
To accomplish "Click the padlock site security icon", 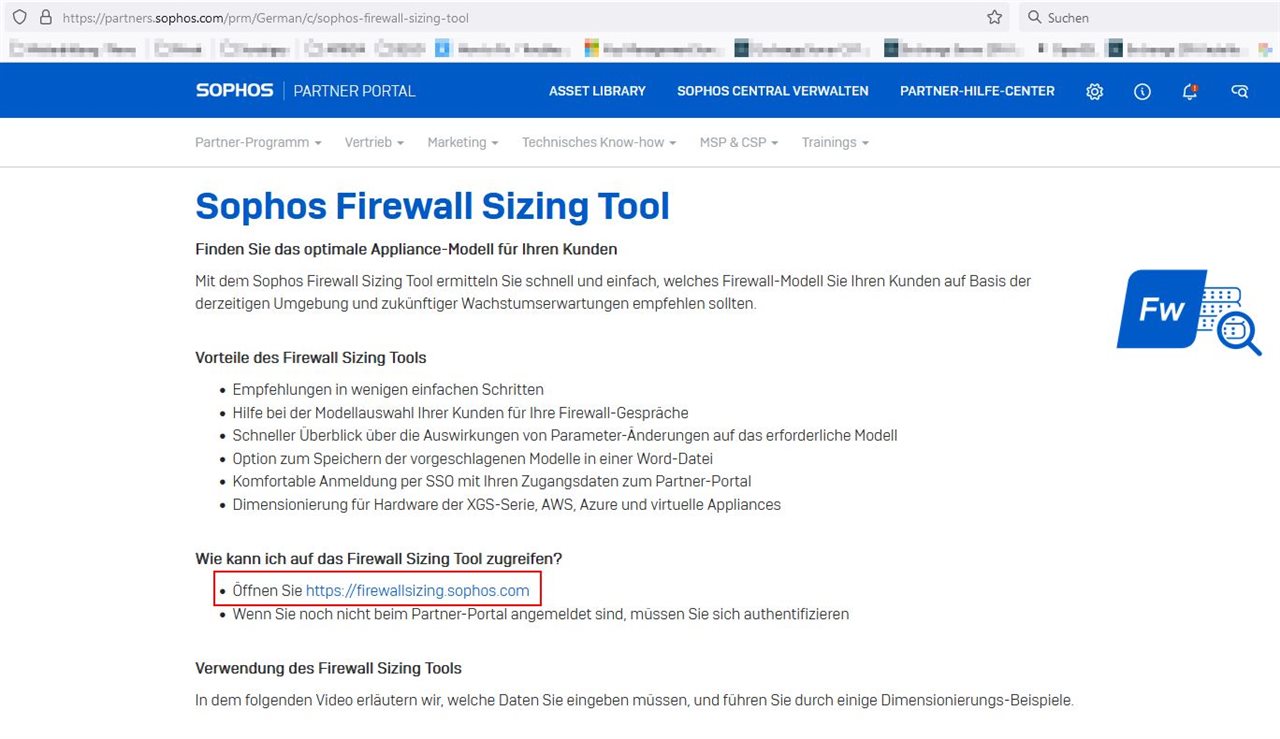I will 45,17.
